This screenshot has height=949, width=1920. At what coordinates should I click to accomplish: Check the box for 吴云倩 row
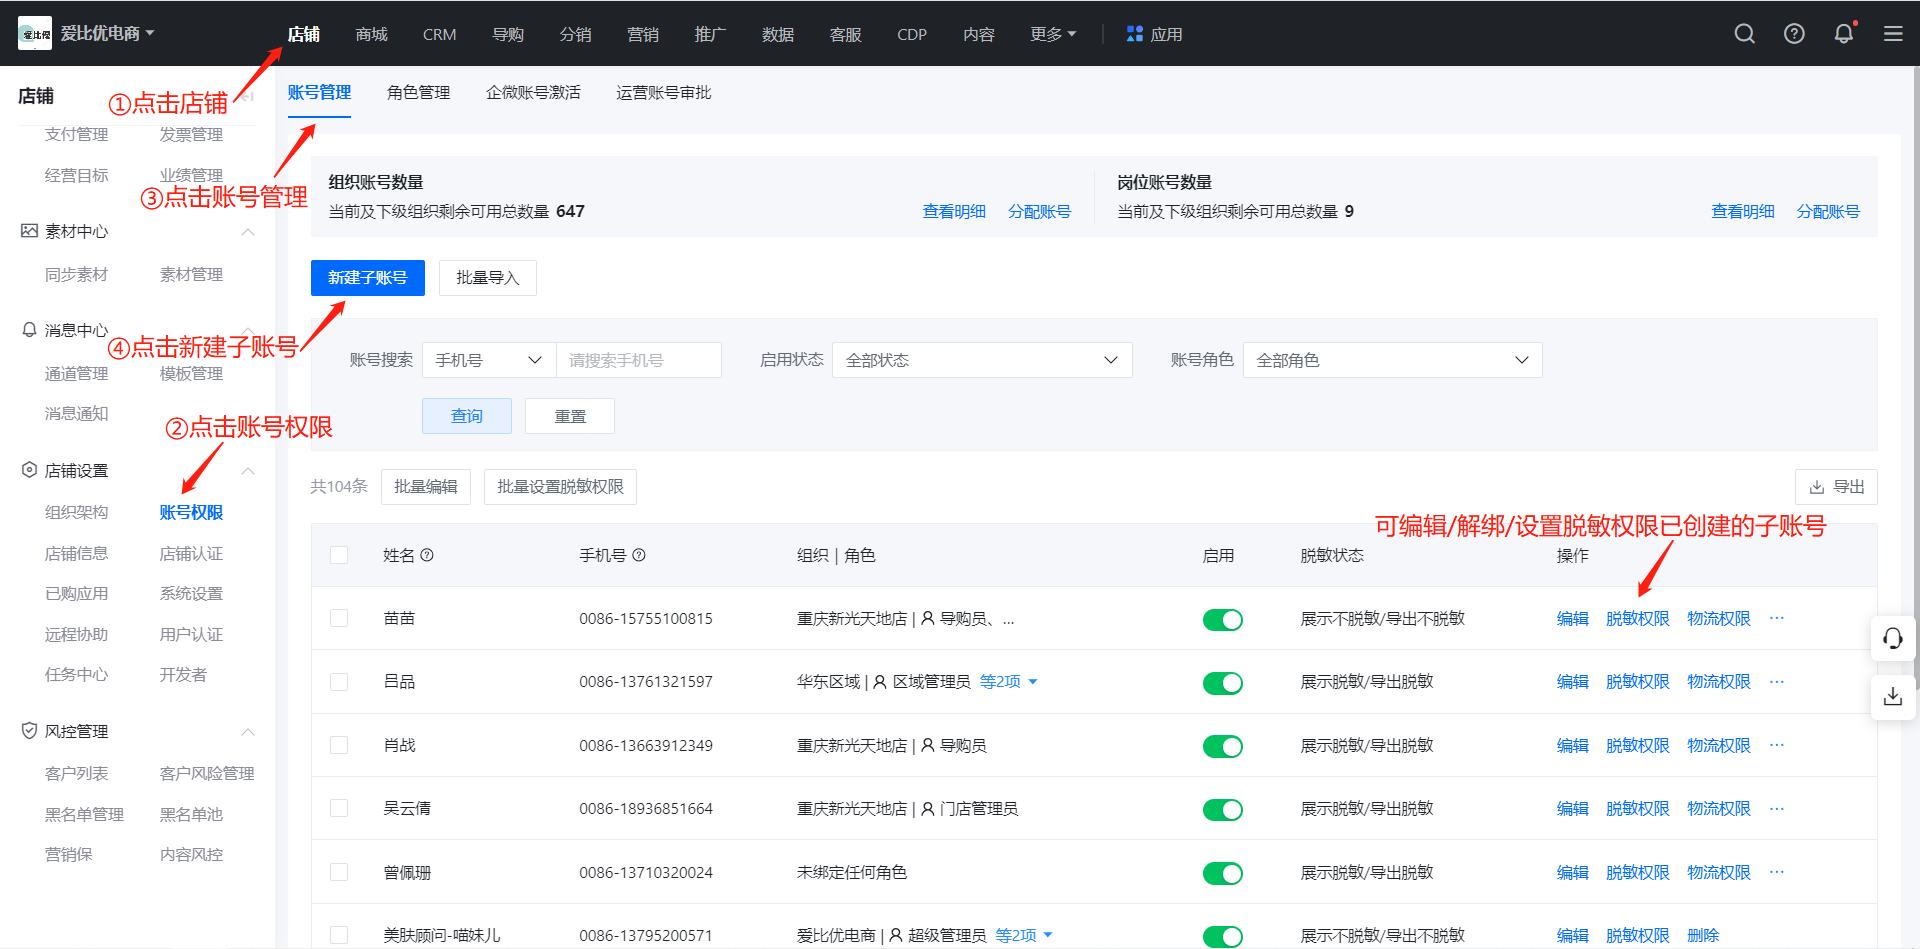(x=339, y=808)
